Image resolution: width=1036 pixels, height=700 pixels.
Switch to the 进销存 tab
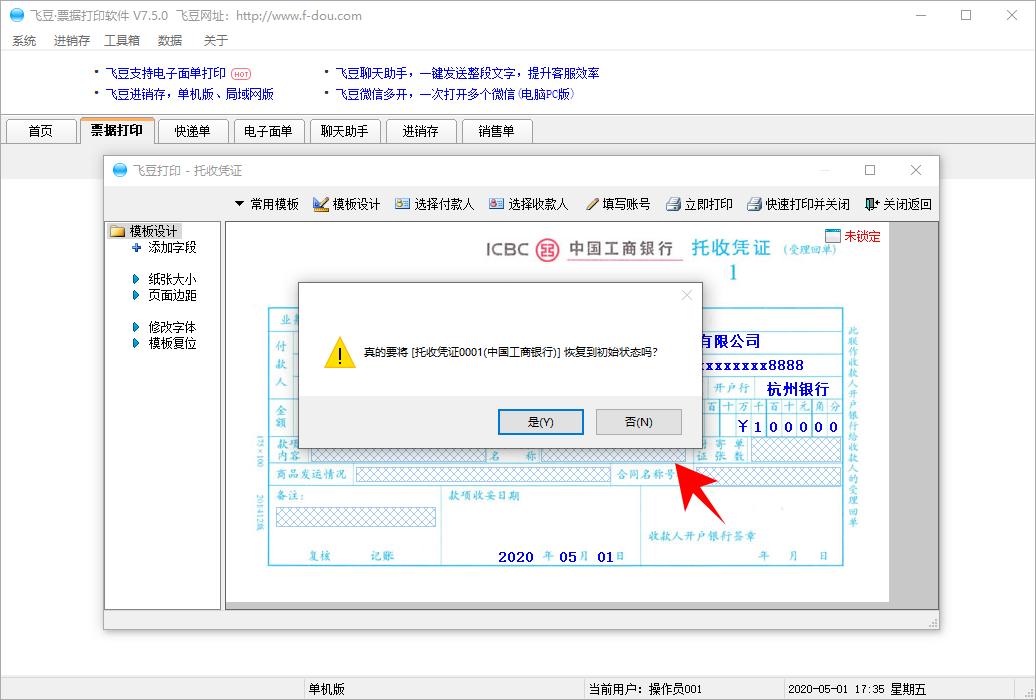click(421, 131)
